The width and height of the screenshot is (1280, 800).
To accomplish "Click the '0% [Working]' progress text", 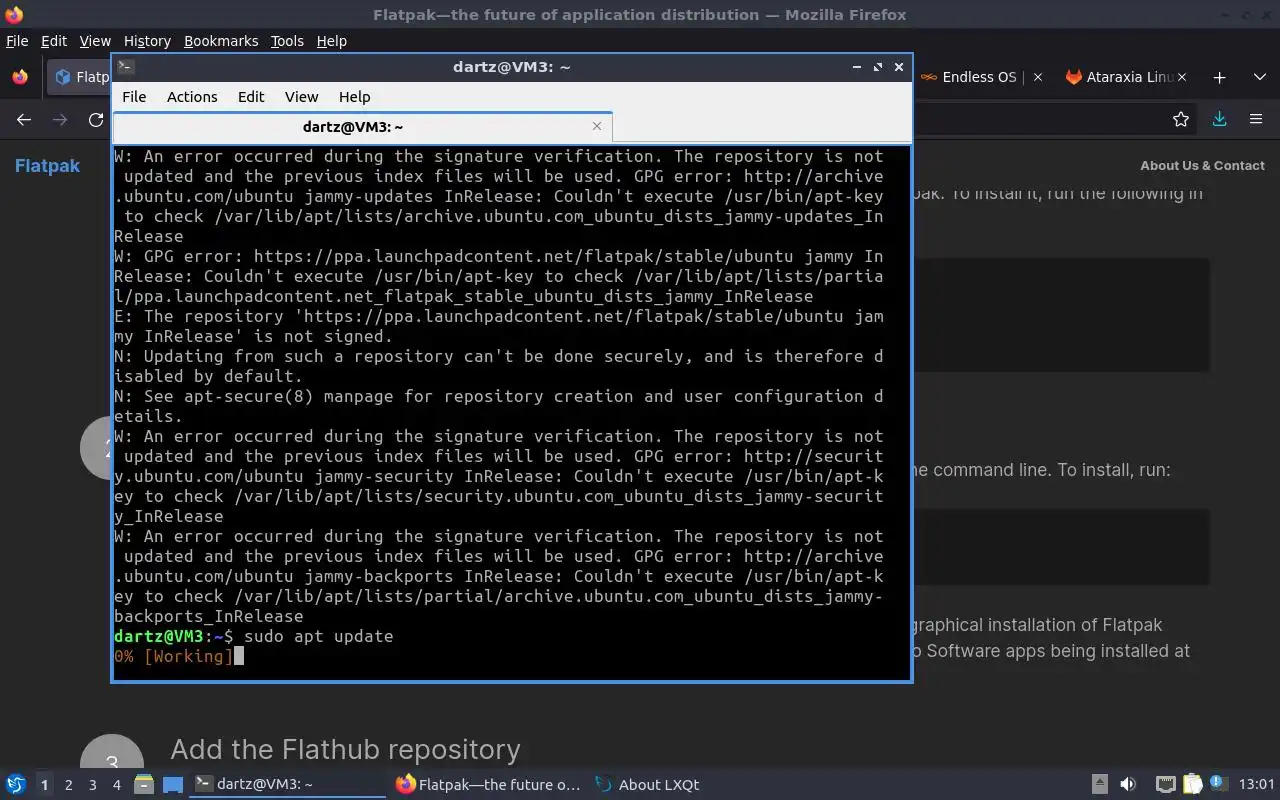I will pyautogui.click(x=173, y=657).
